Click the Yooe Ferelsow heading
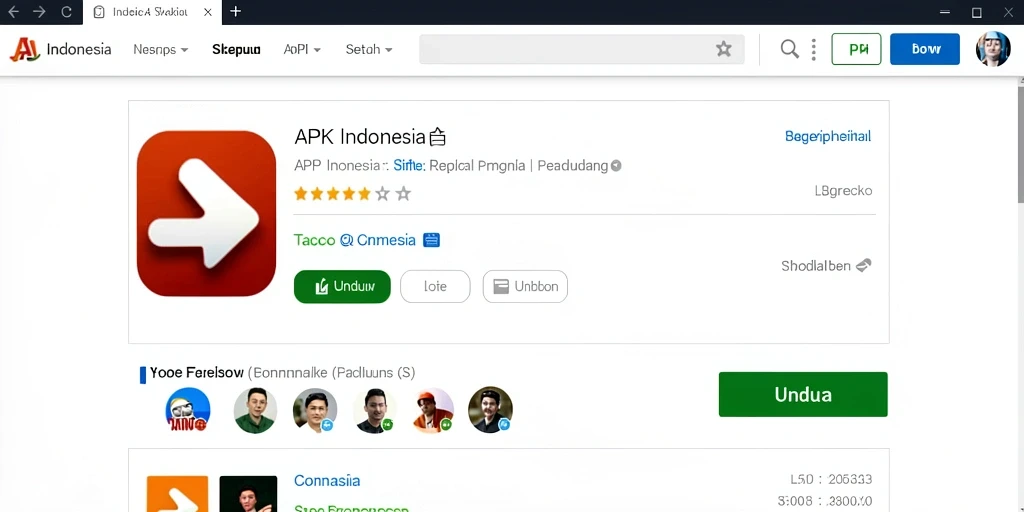Viewport: 1024px width, 512px height. tap(197, 373)
